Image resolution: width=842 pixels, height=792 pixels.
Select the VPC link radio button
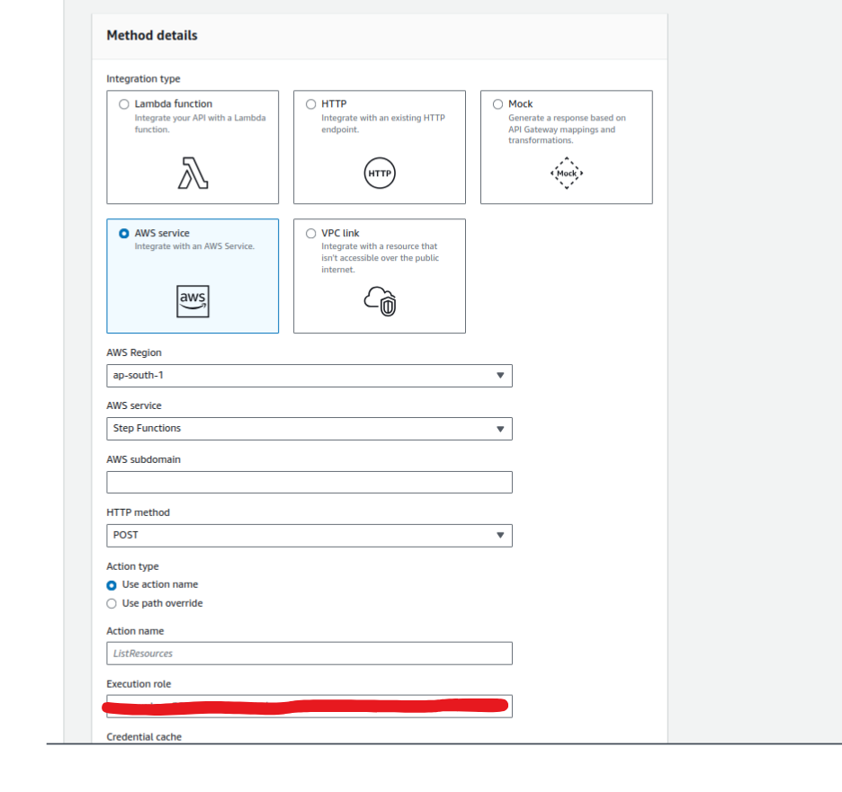pos(311,233)
